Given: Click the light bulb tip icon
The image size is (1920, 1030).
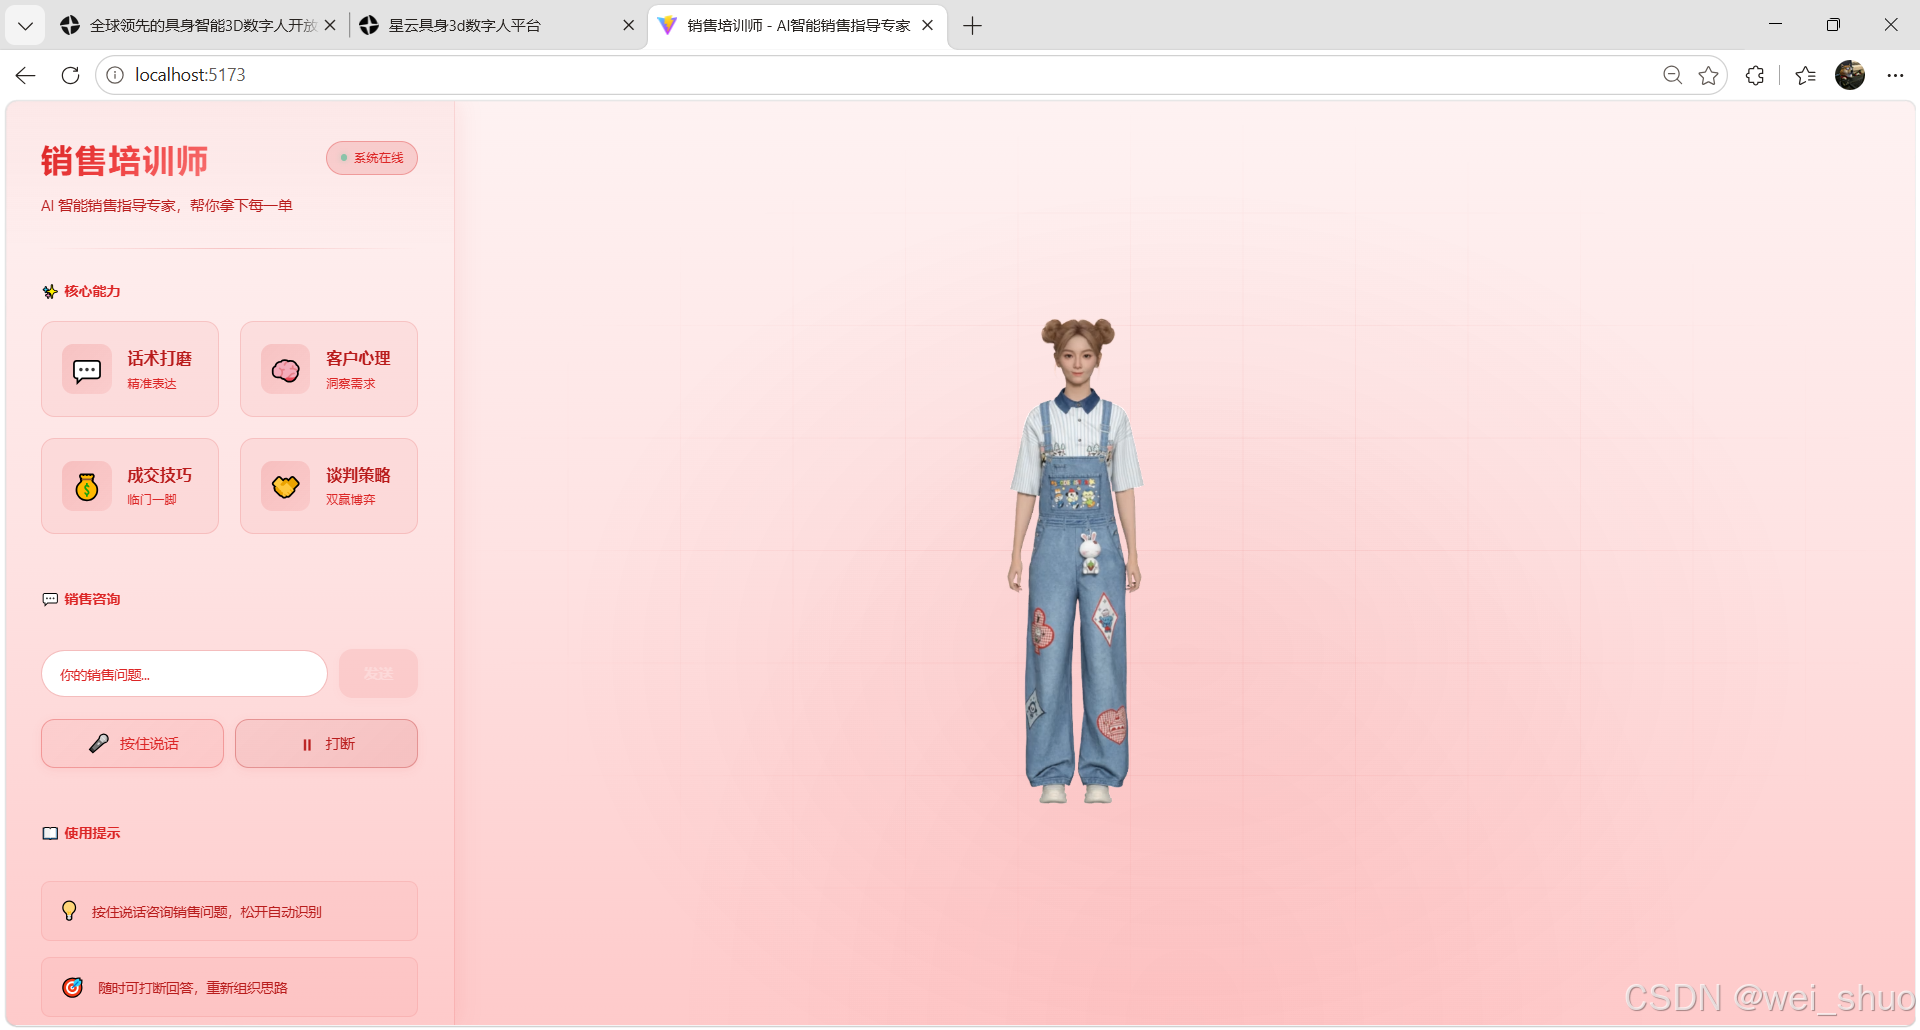Looking at the screenshot, I should click(x=69, y=911).
